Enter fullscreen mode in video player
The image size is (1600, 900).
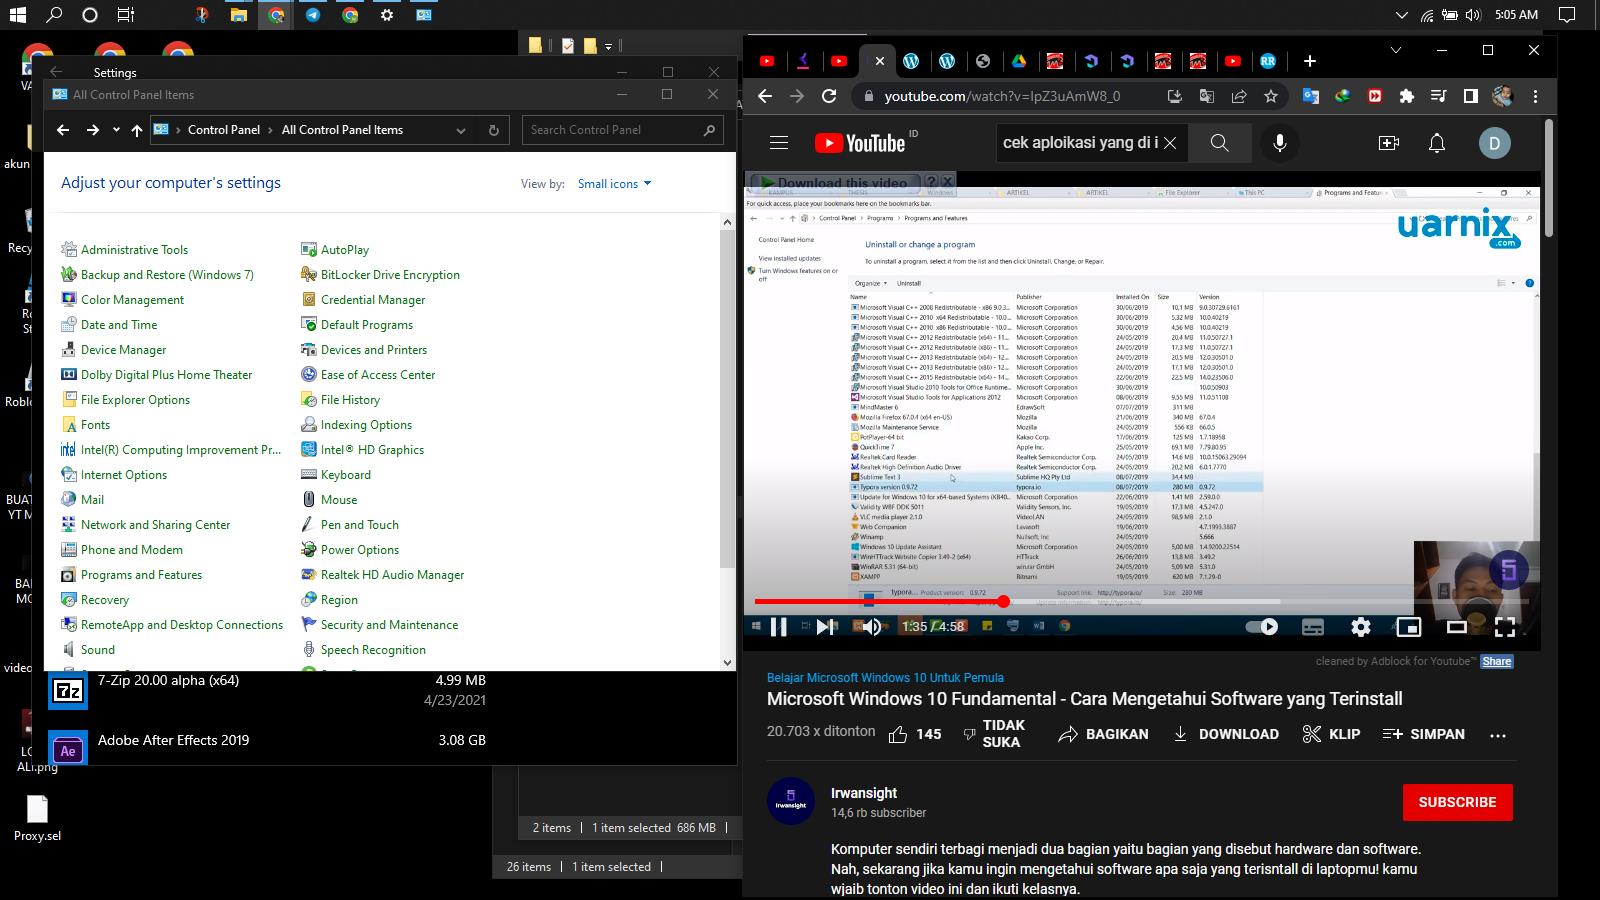(1504, 627)
